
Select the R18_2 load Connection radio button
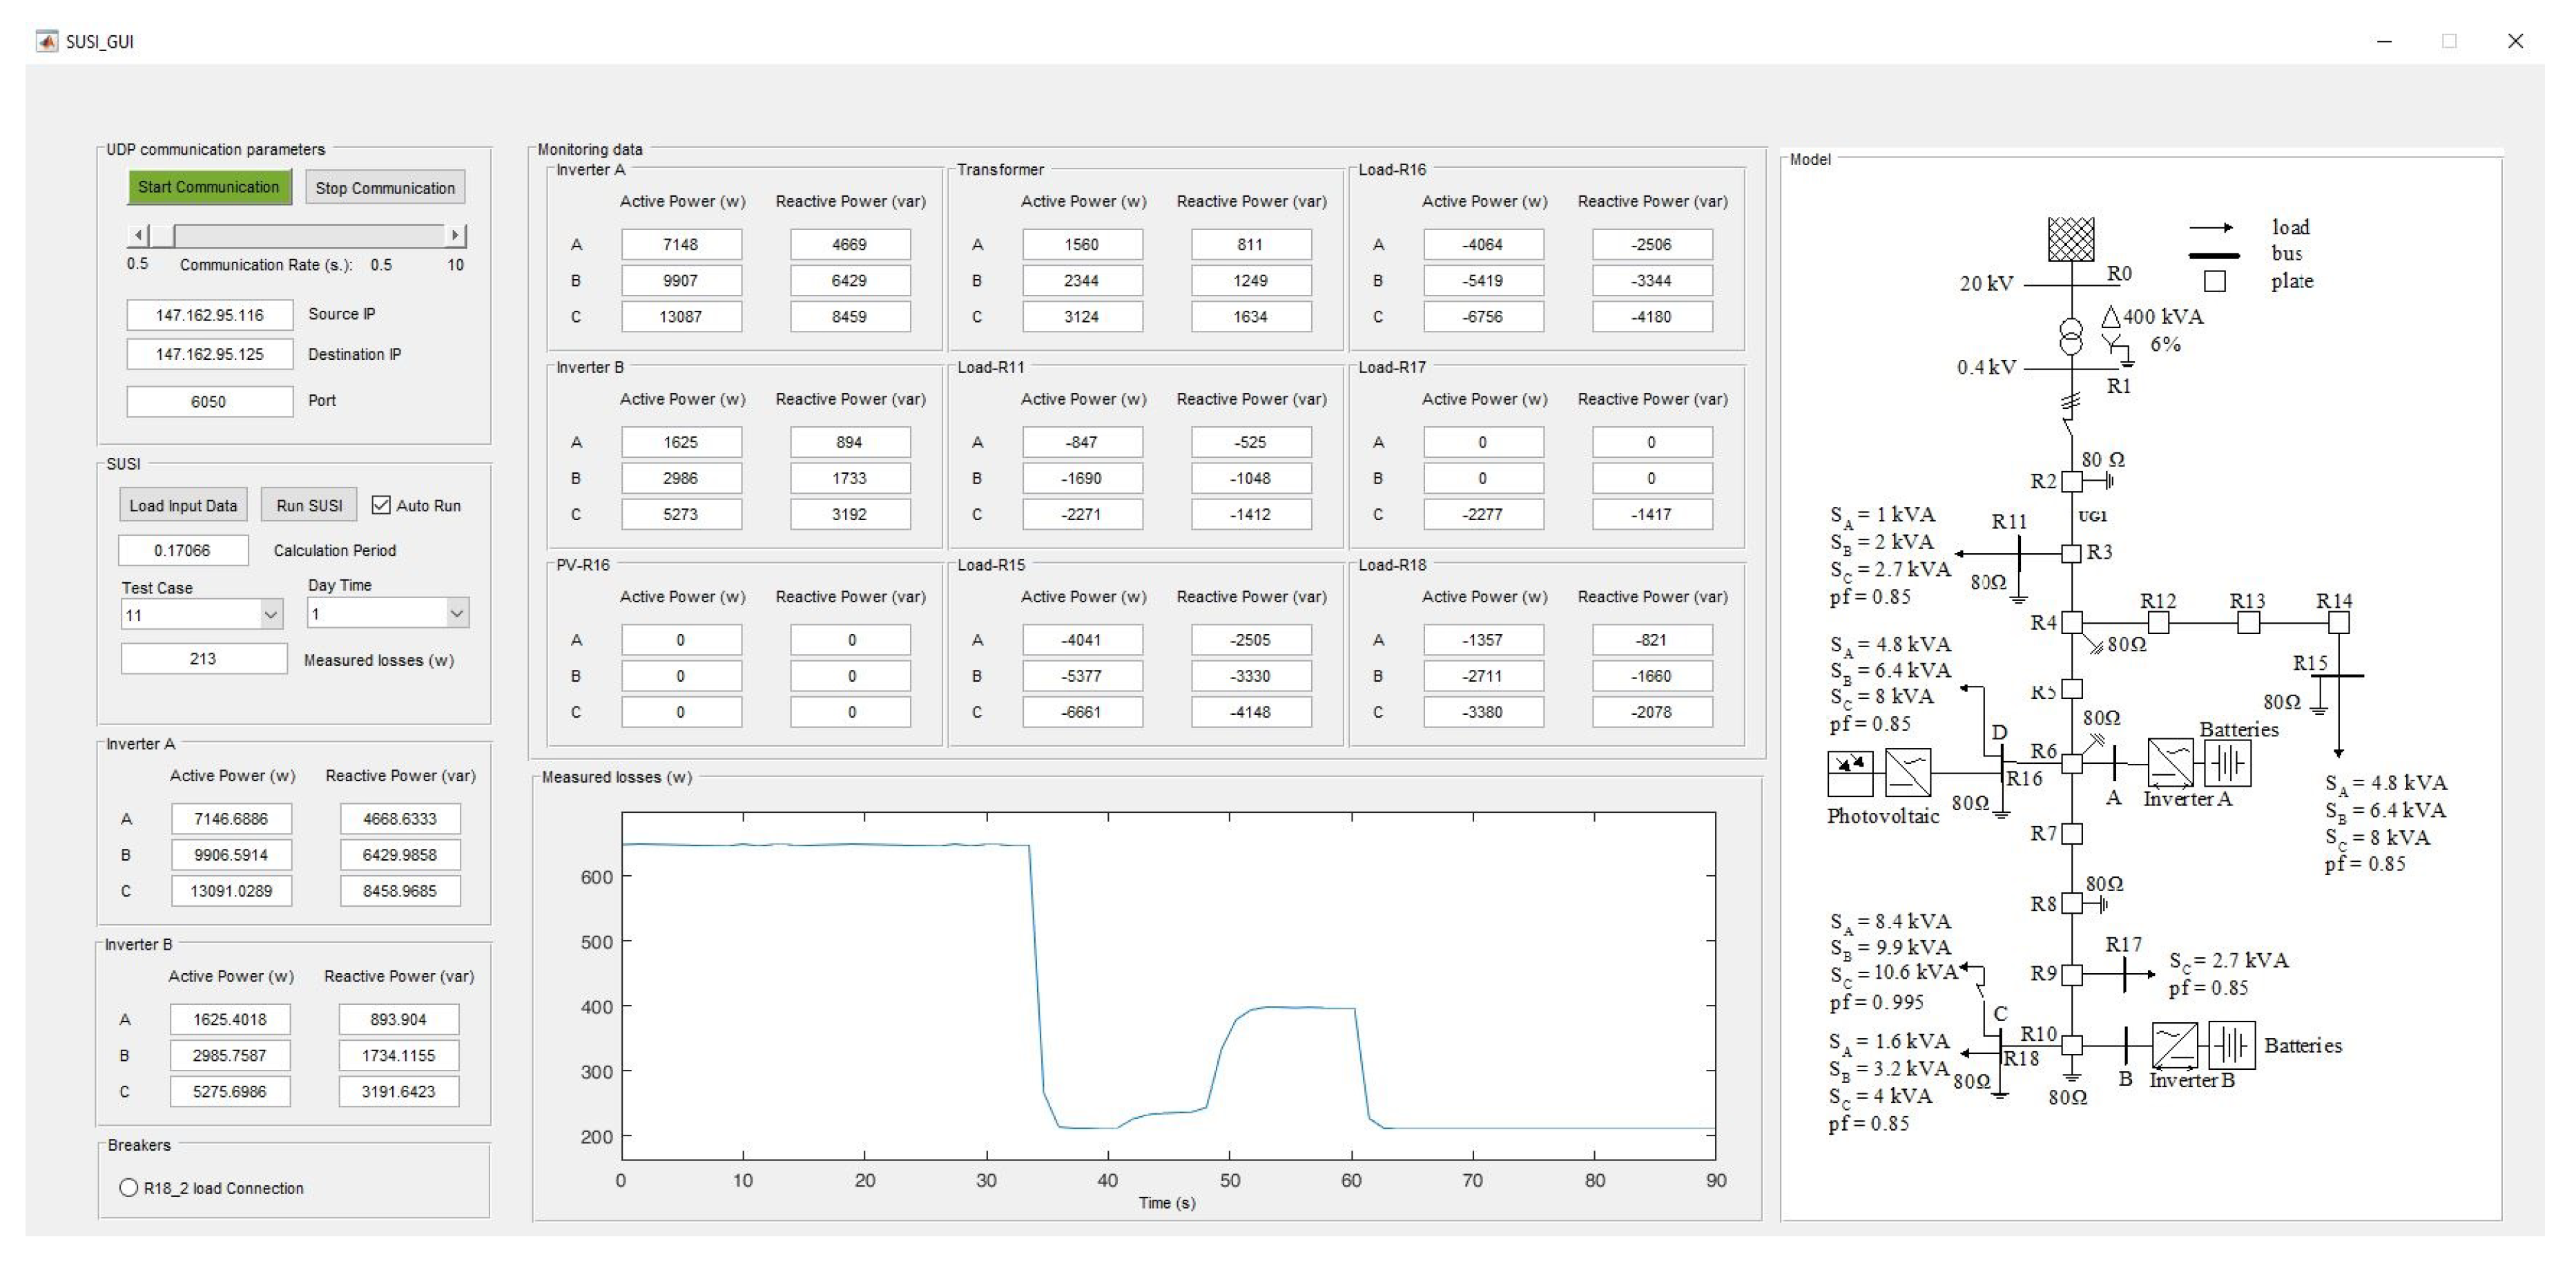point(129,1188)
